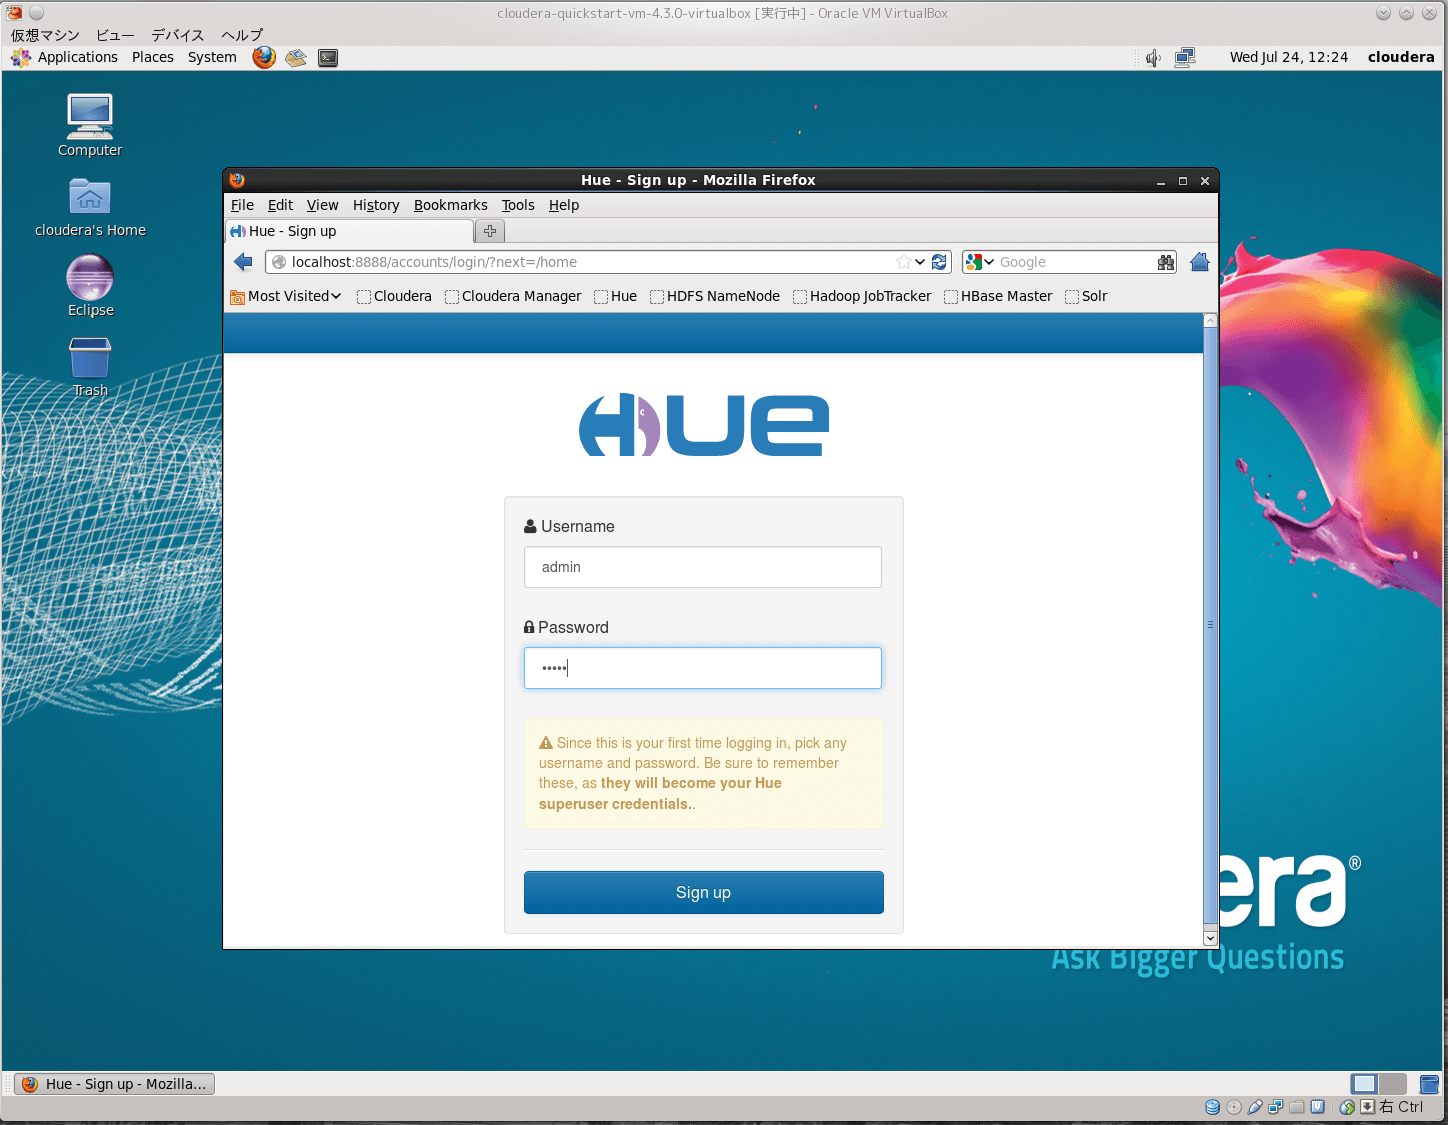Launch Firefox from the top panel
Screen dimensions: 1448x1125
[x=264, y=57]
